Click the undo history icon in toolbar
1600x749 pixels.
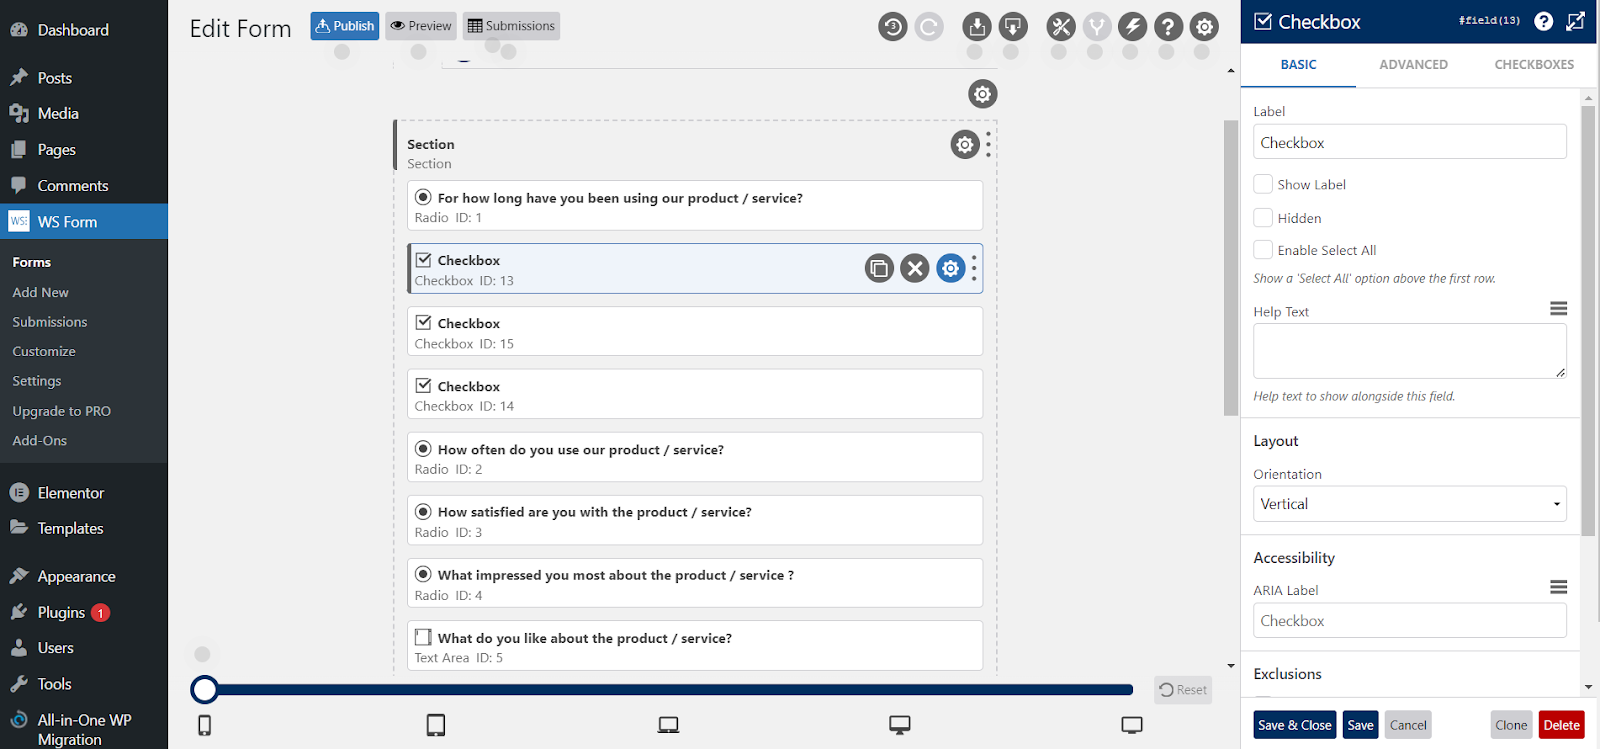coord(893,27)
